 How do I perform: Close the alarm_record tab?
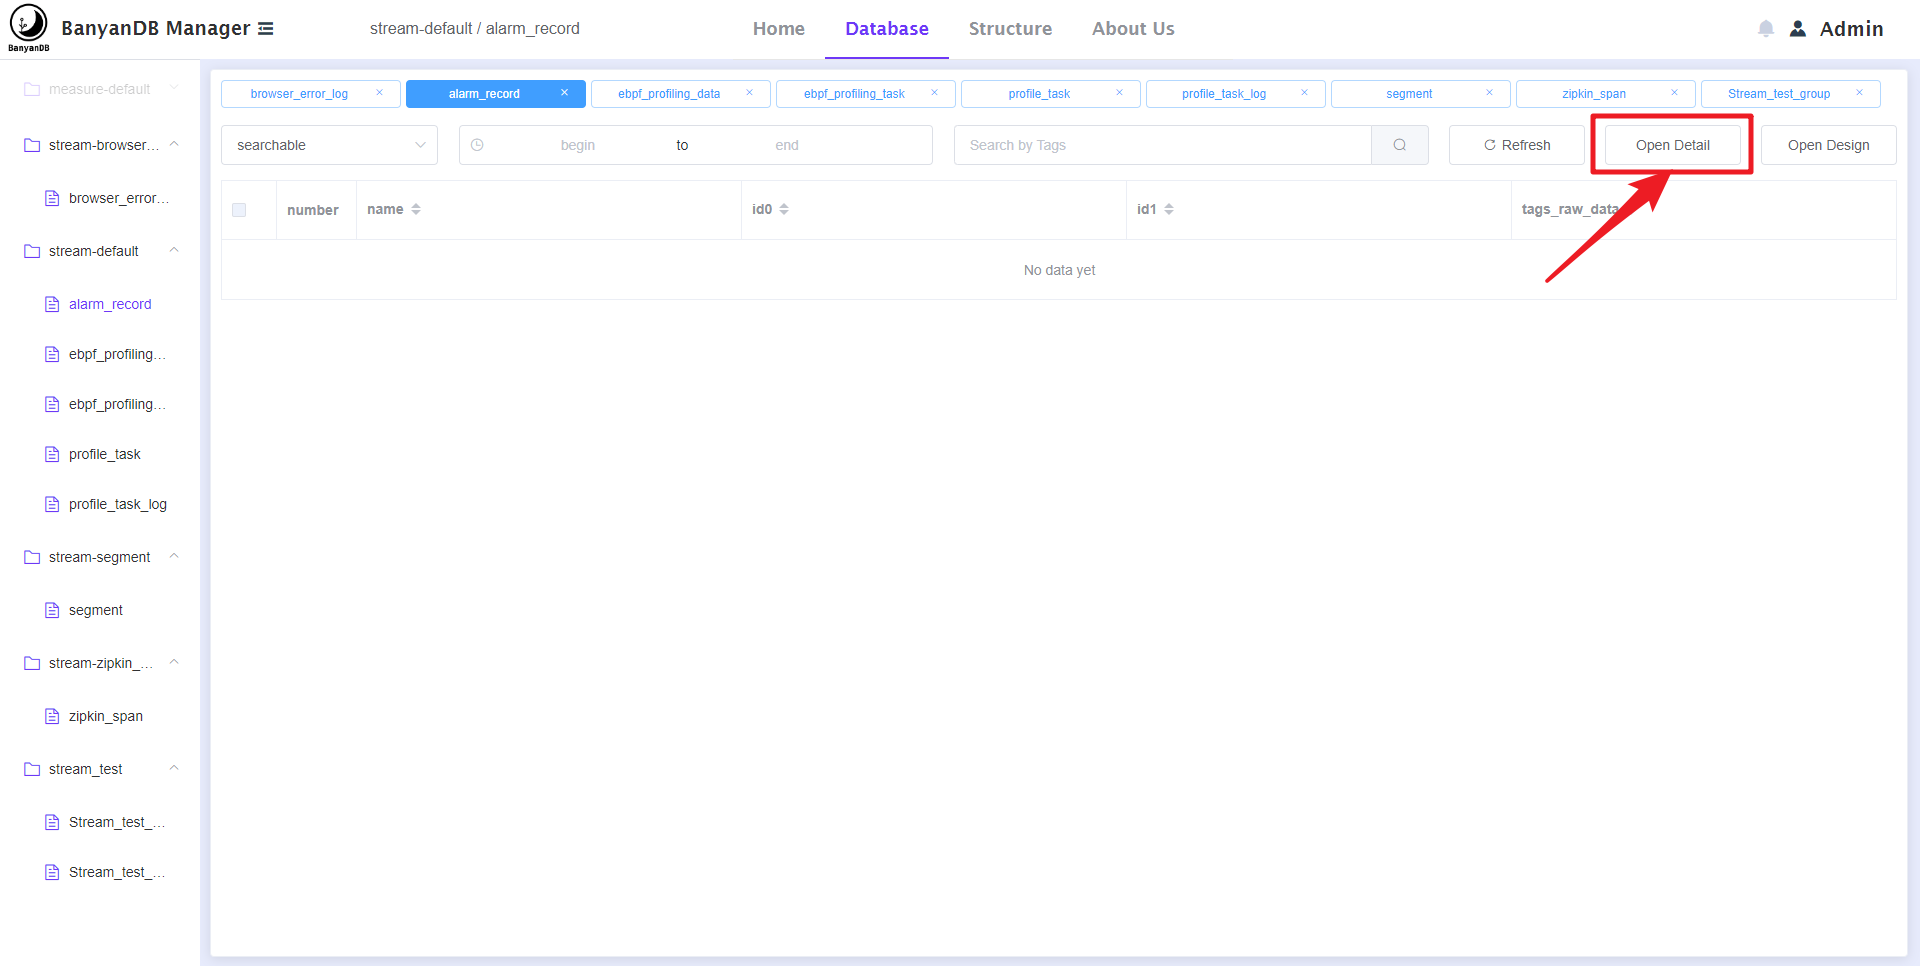pos(565,93)
